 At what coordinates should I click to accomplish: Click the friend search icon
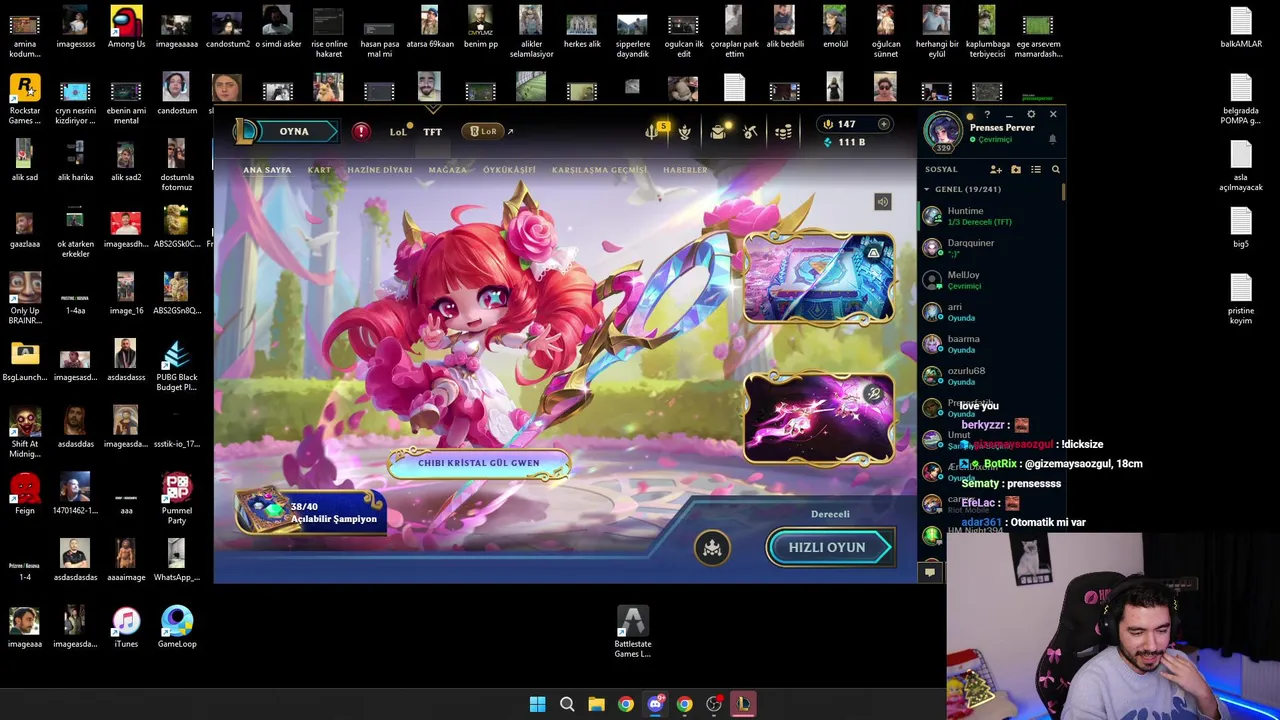[x=1055, y=170]
